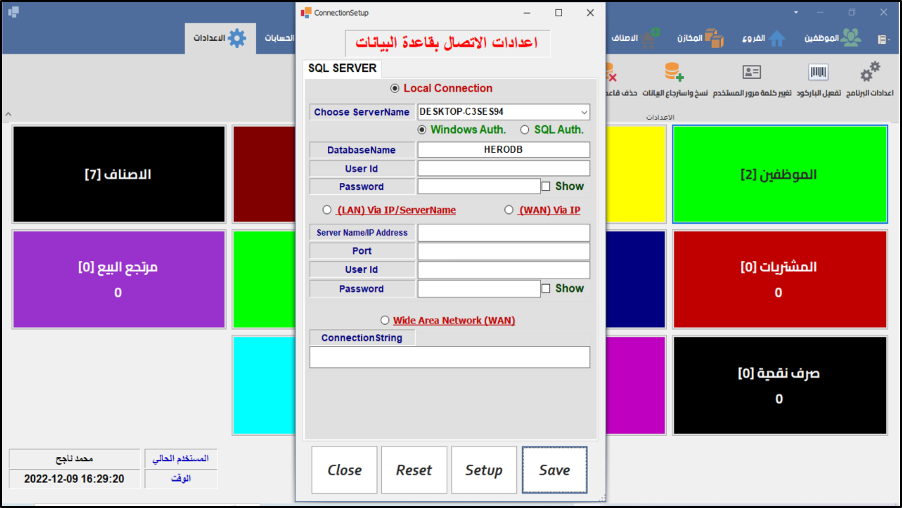Screen dimensions: 902x508
Task: Open change user password ID-card icon
Action: [x=751, y=73]
